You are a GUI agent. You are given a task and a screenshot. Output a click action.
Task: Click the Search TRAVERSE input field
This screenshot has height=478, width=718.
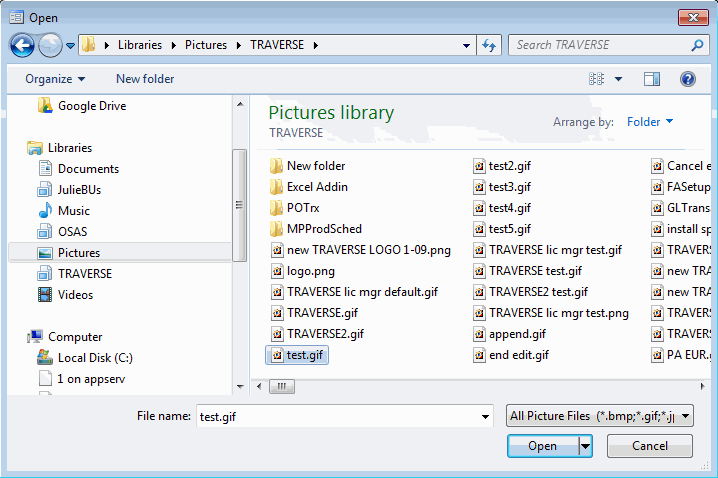point(598,45)
